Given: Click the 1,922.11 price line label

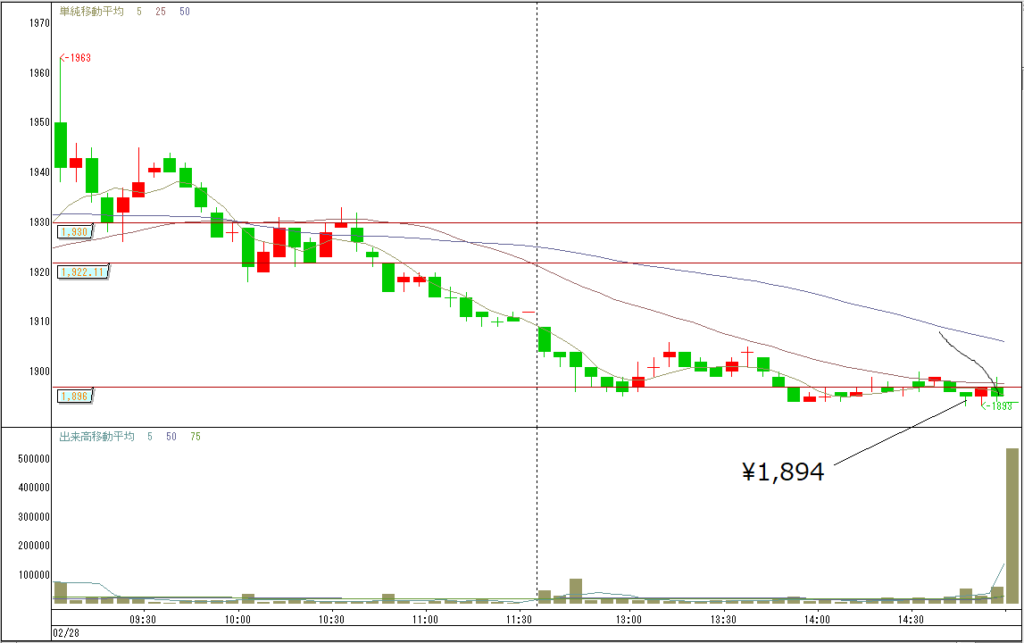Looking at the screenshot, I should pyautogui.click(x=83, y=272).
